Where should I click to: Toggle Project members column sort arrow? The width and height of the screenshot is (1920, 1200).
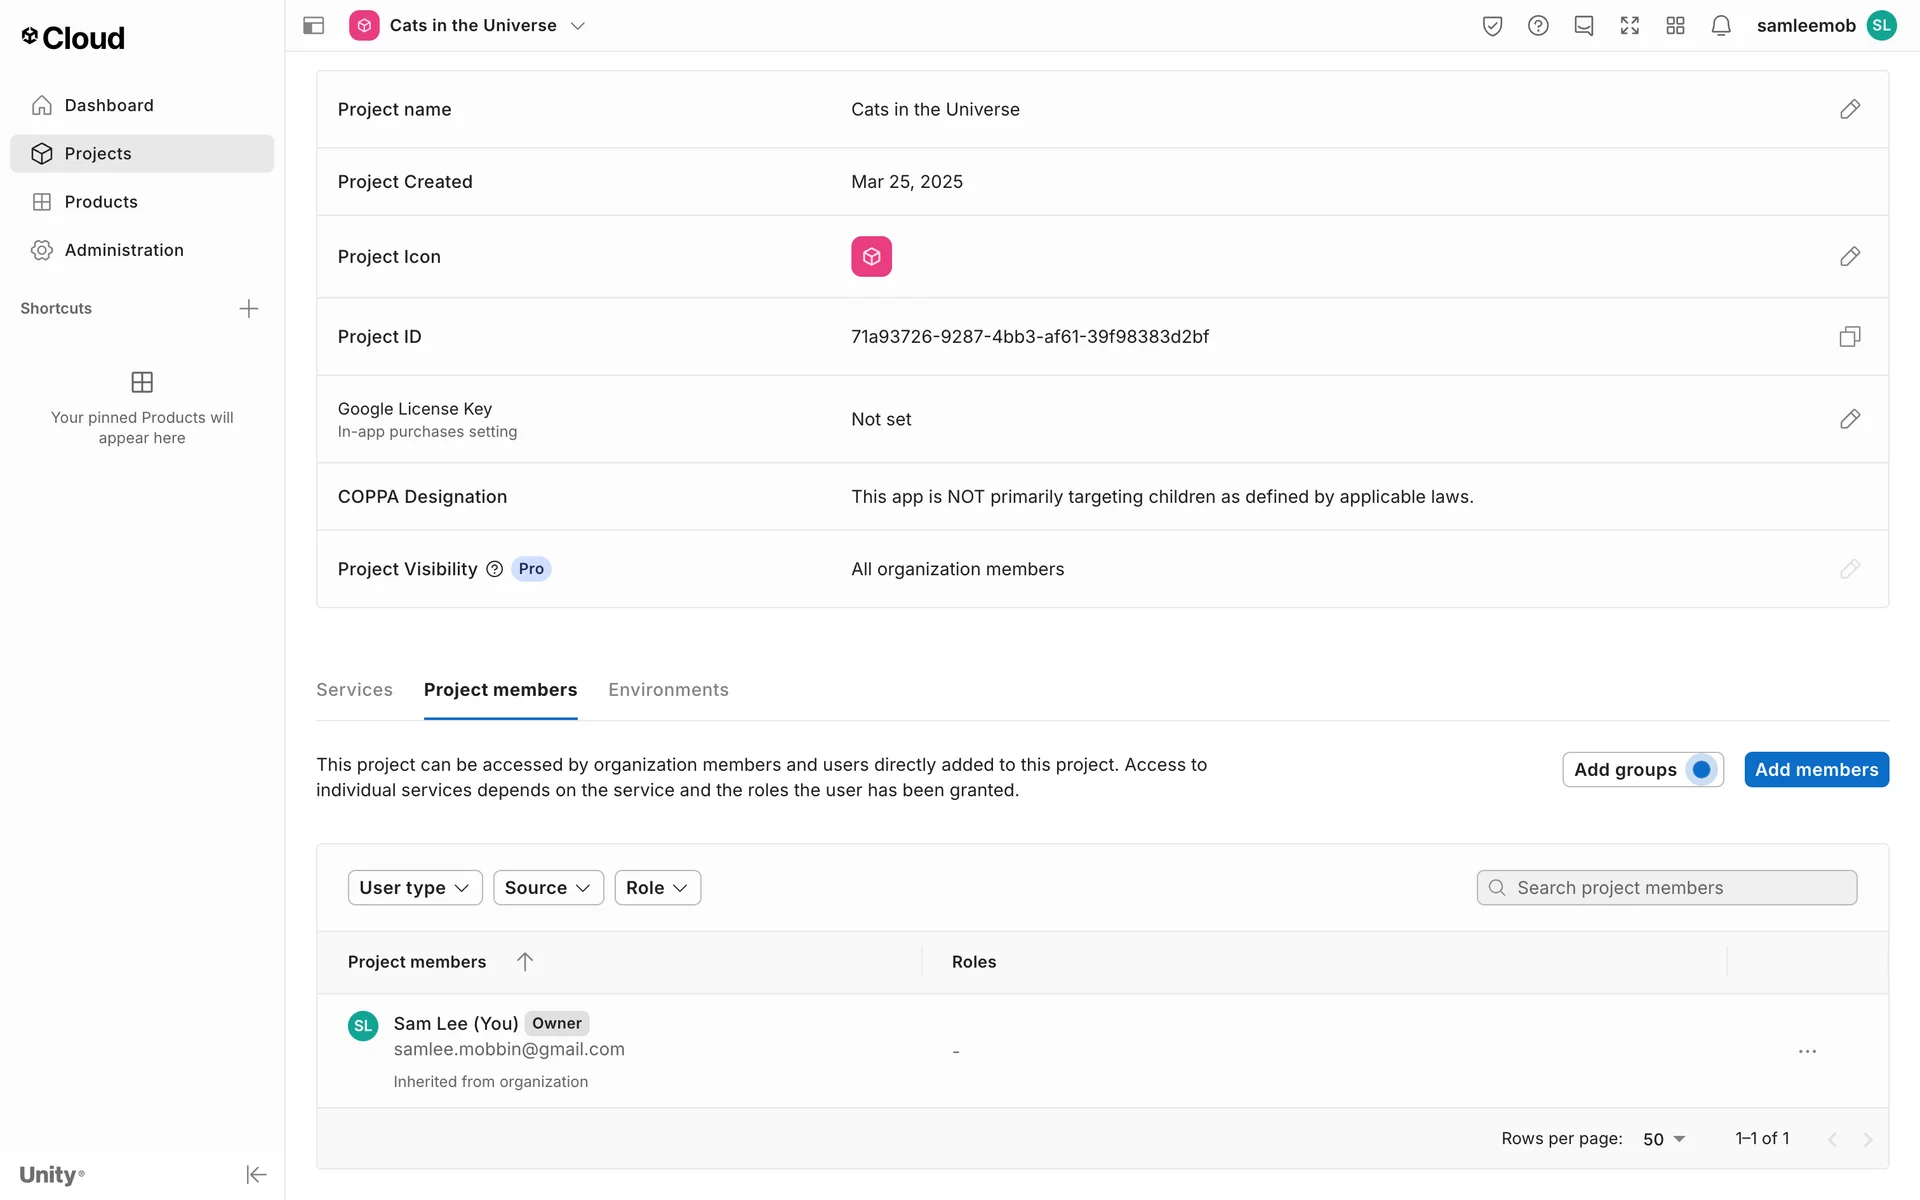[525, 962]
